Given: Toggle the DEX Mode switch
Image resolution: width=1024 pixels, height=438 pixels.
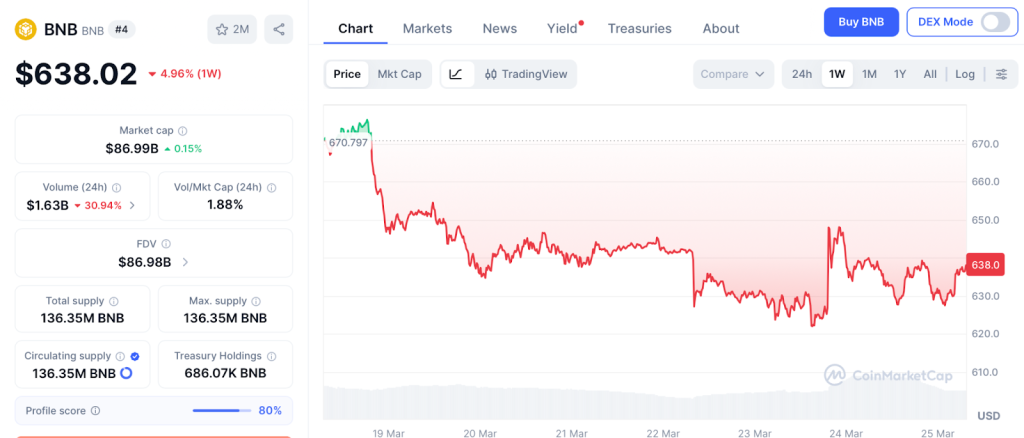Looking at the screenshot, I should (x=995, y=22).
